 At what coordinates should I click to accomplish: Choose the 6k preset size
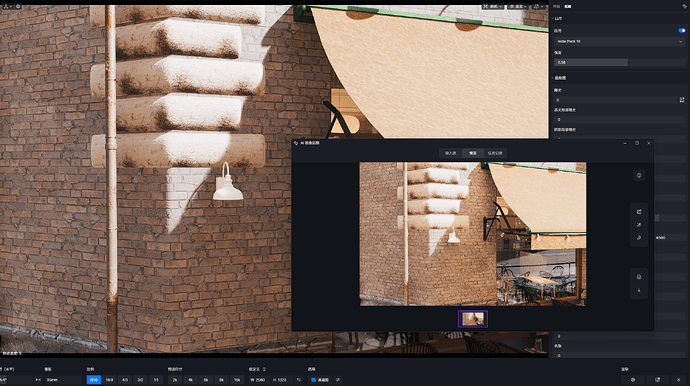(x=206, y=380)
